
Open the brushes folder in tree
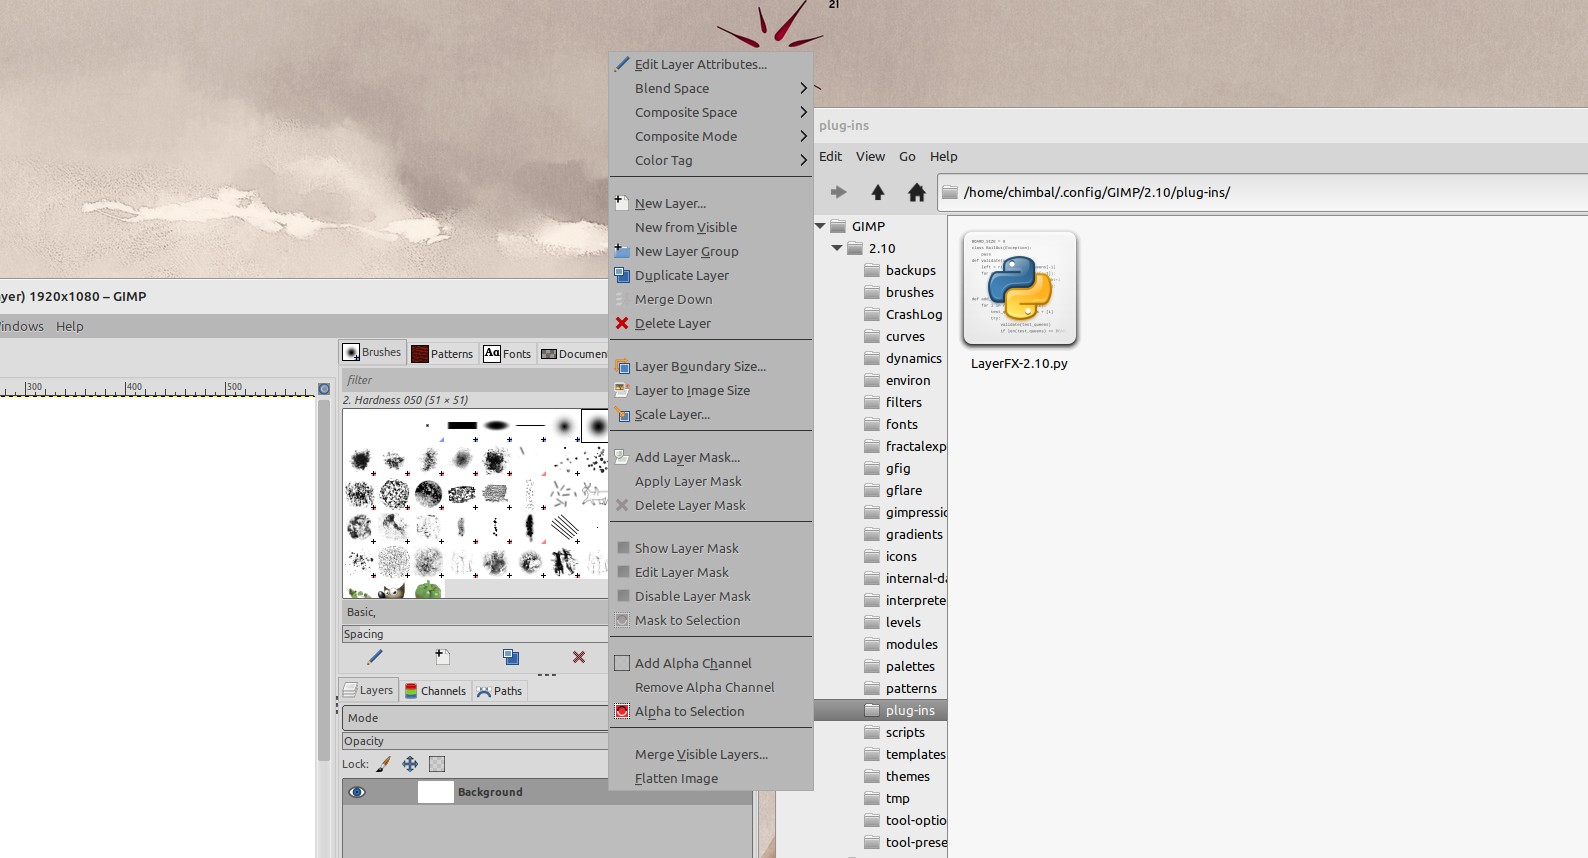pyautogui.click(x=909, y=292)
